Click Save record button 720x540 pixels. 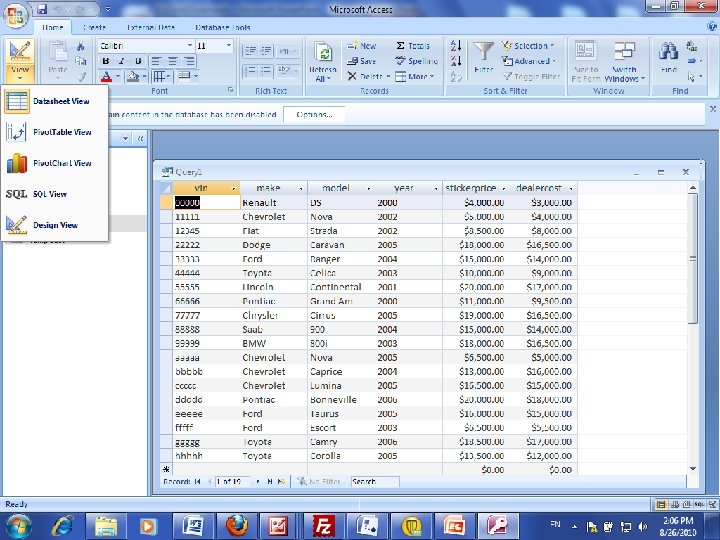pos(362,61)
